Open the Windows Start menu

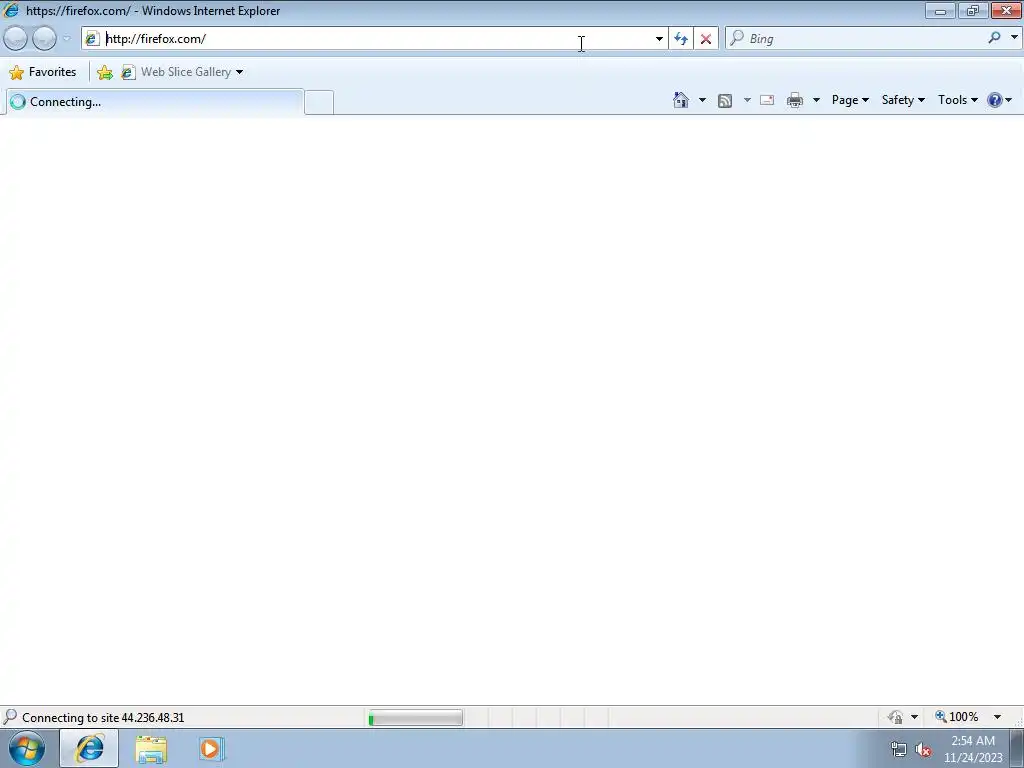(27, 748)
